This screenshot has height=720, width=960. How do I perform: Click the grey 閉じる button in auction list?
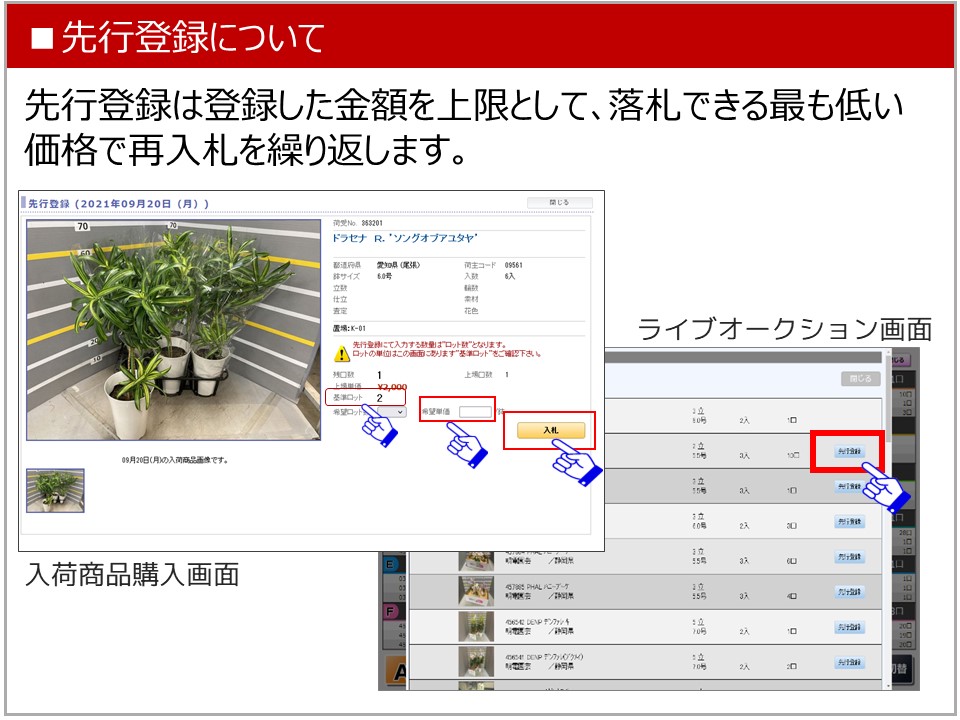click(860, 379)
